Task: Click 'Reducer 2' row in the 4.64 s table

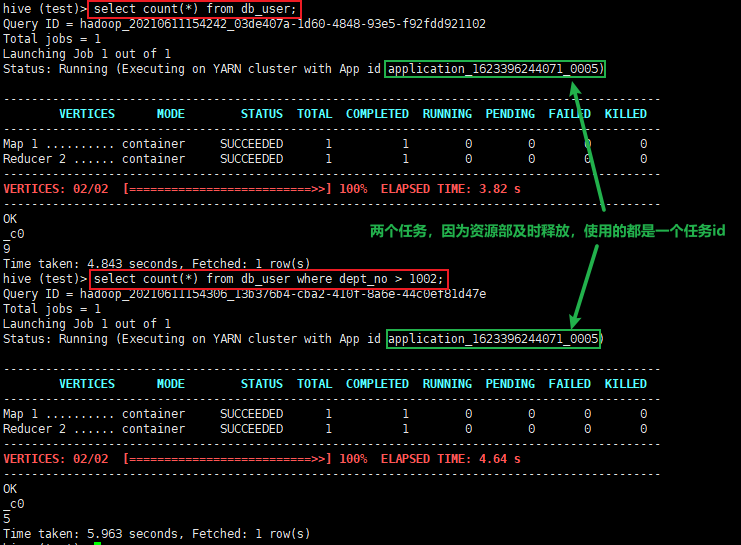Action: click(x=325, y=429)
